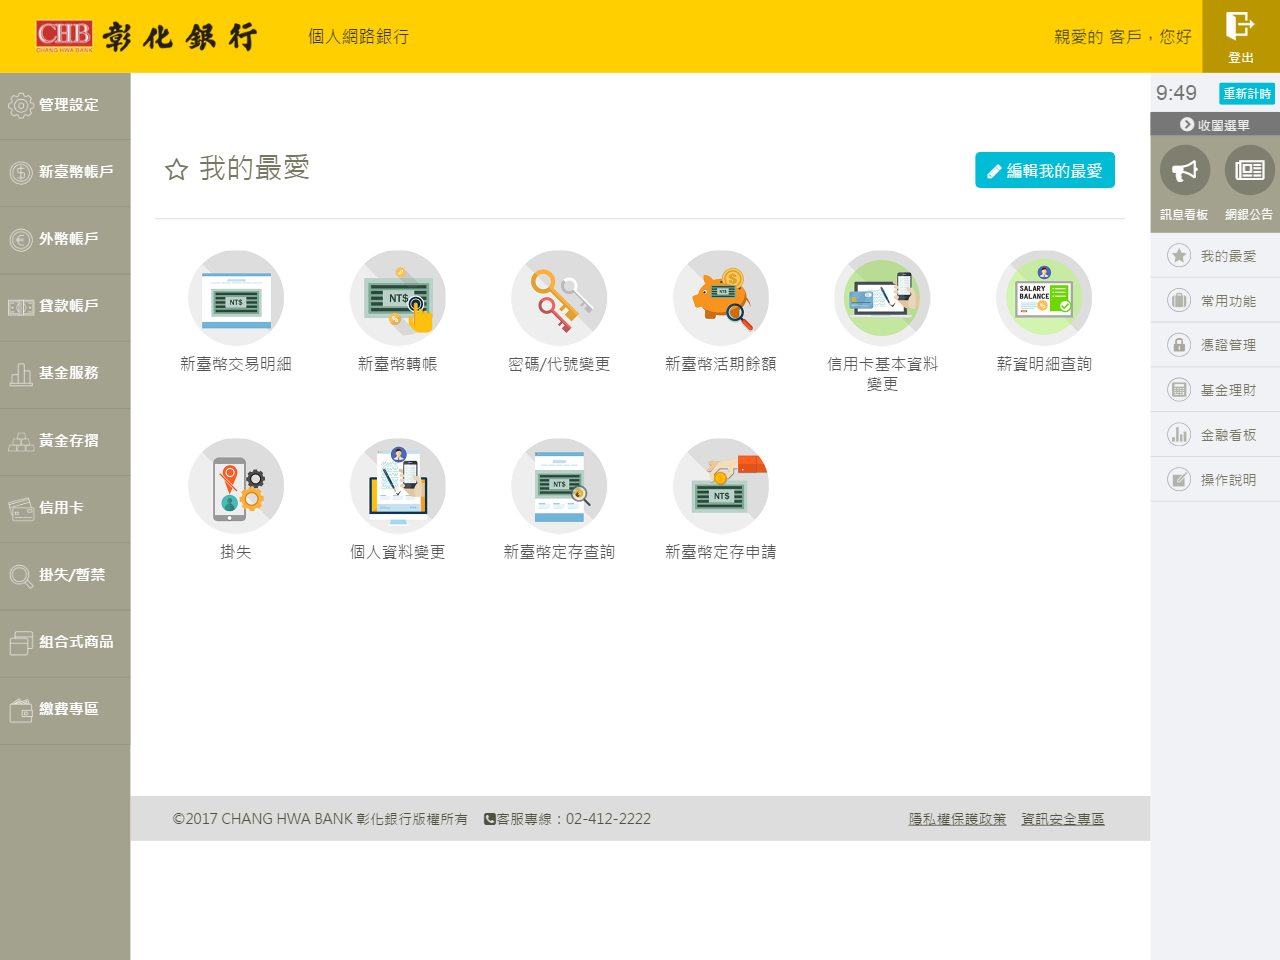1280x960 pixels.
Task: Open the 網銀公告 newspaper icon
Action: (x=1249, y=171)
